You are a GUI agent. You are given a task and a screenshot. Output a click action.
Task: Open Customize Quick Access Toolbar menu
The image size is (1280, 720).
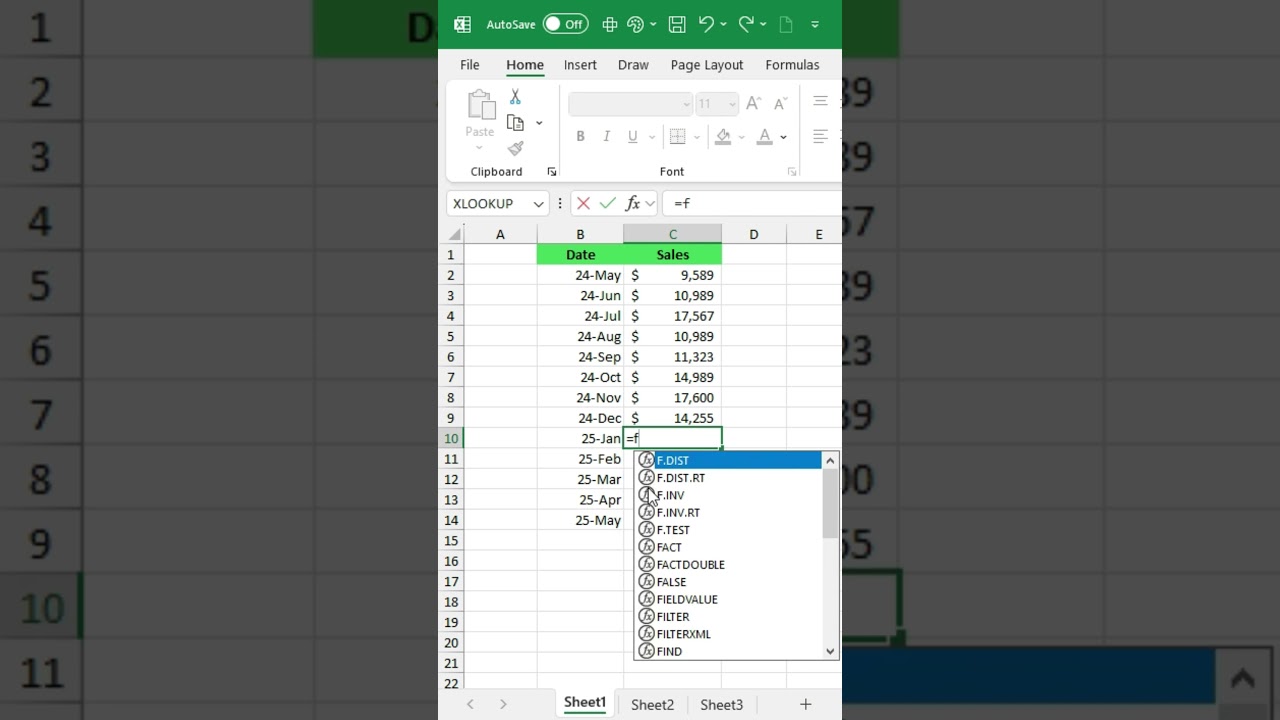pos(815,24)
